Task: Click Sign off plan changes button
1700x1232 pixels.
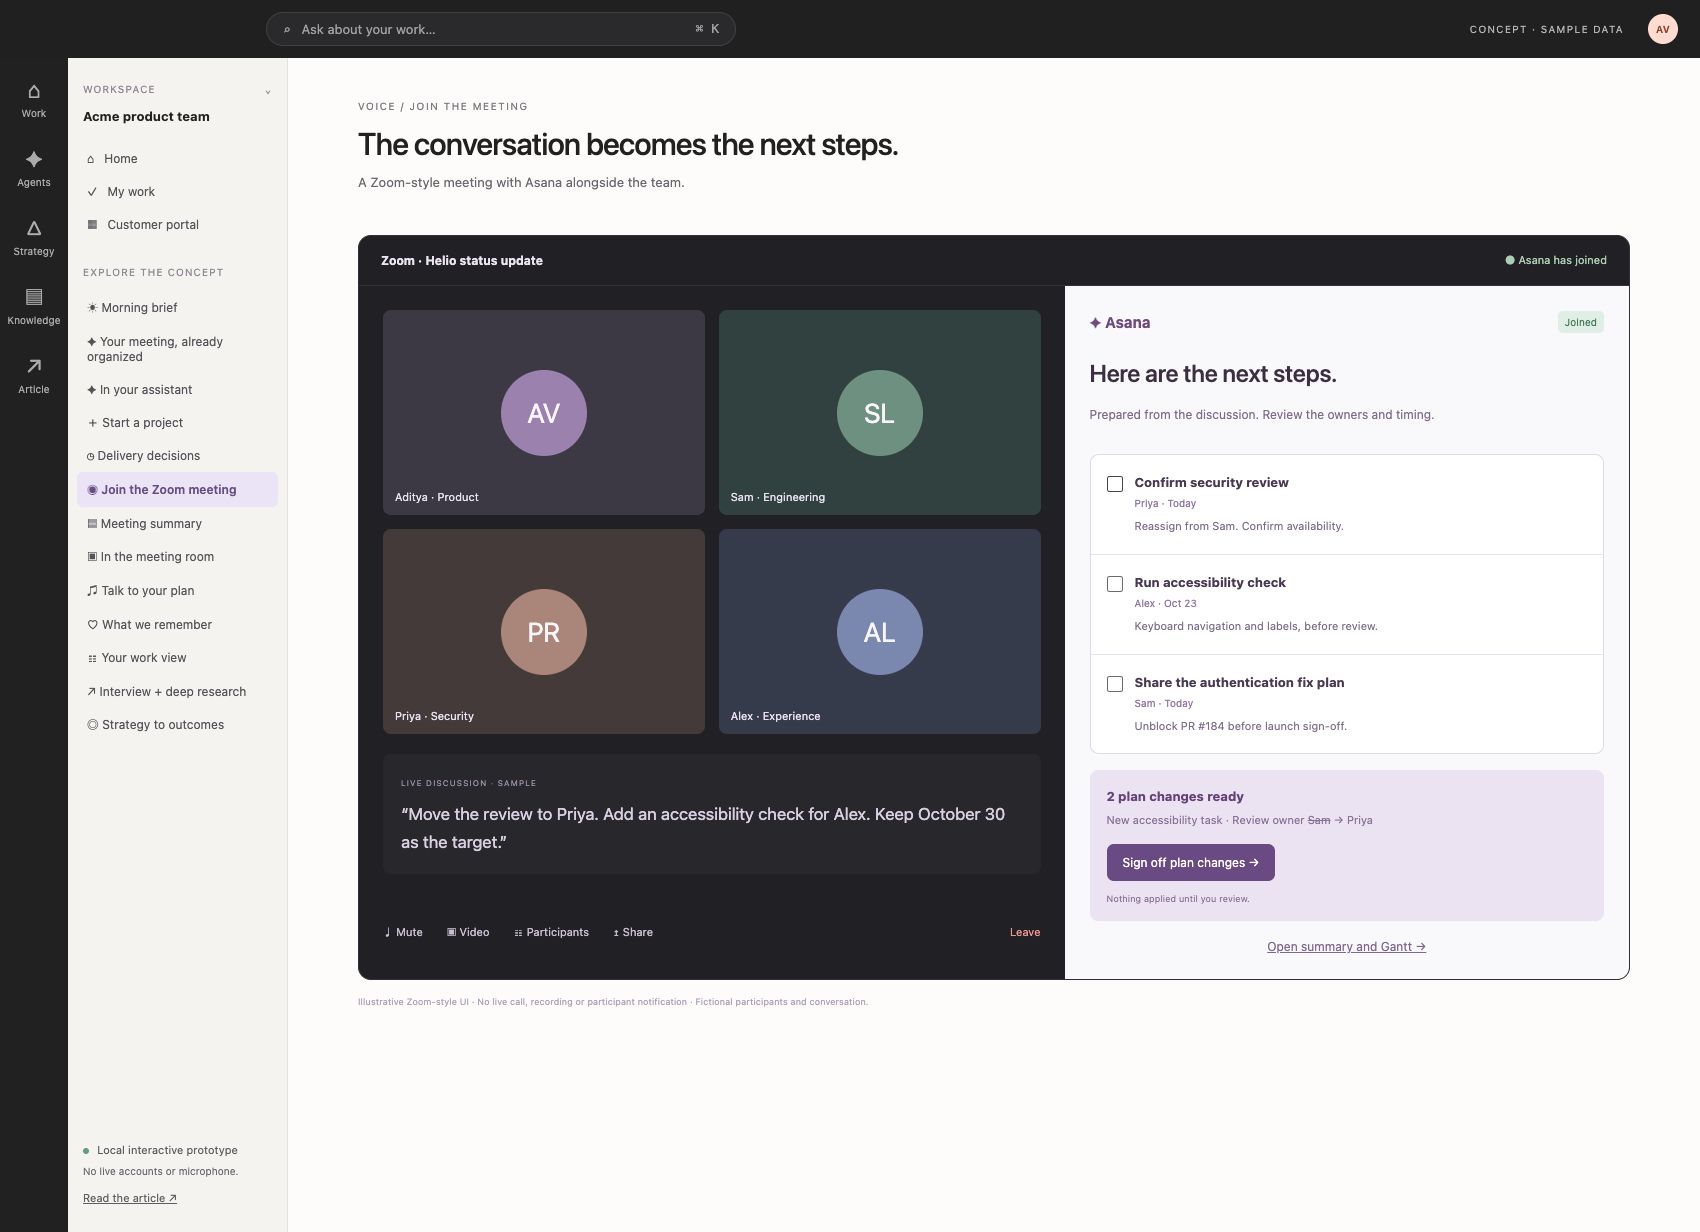Action: pyautogui.click(x=1190, y=863)
